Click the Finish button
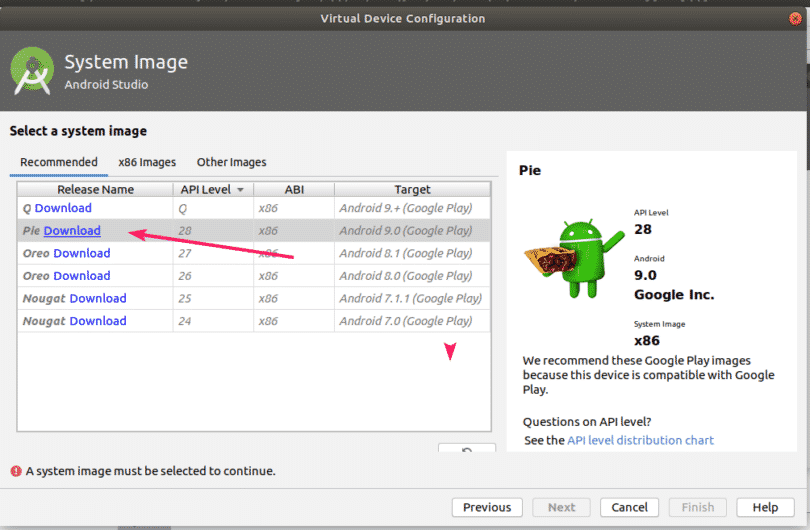 click(x=698, y=507)
